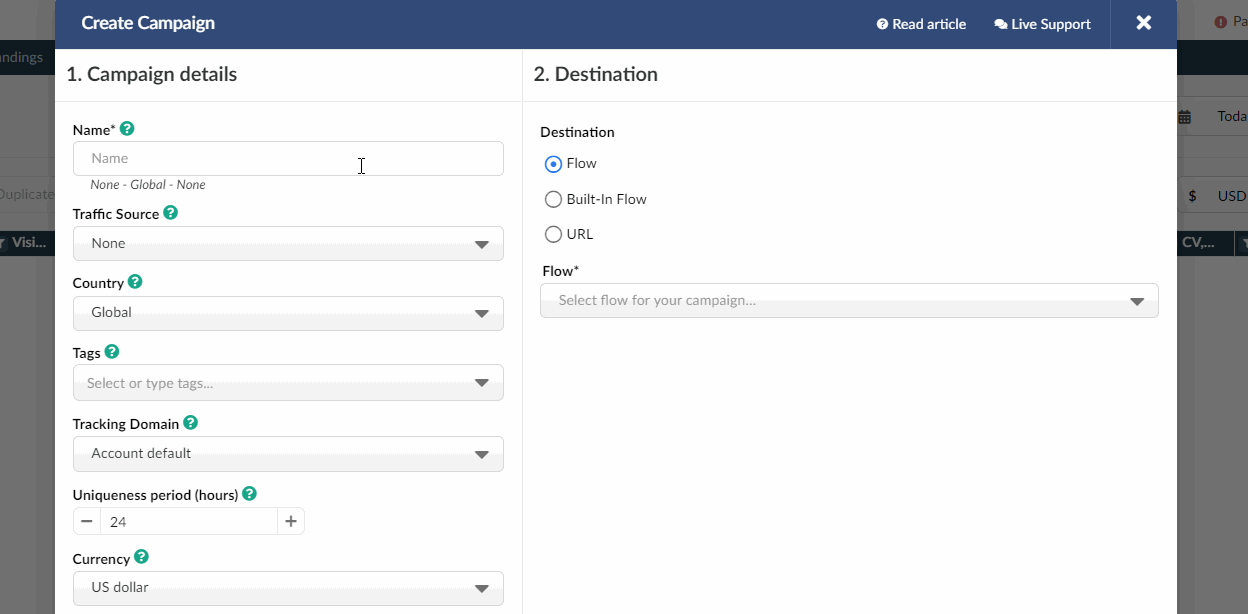Screen dimensions: 1248x614
Task: Increase uniqueness period with plus button
Action: pos(291,521)
